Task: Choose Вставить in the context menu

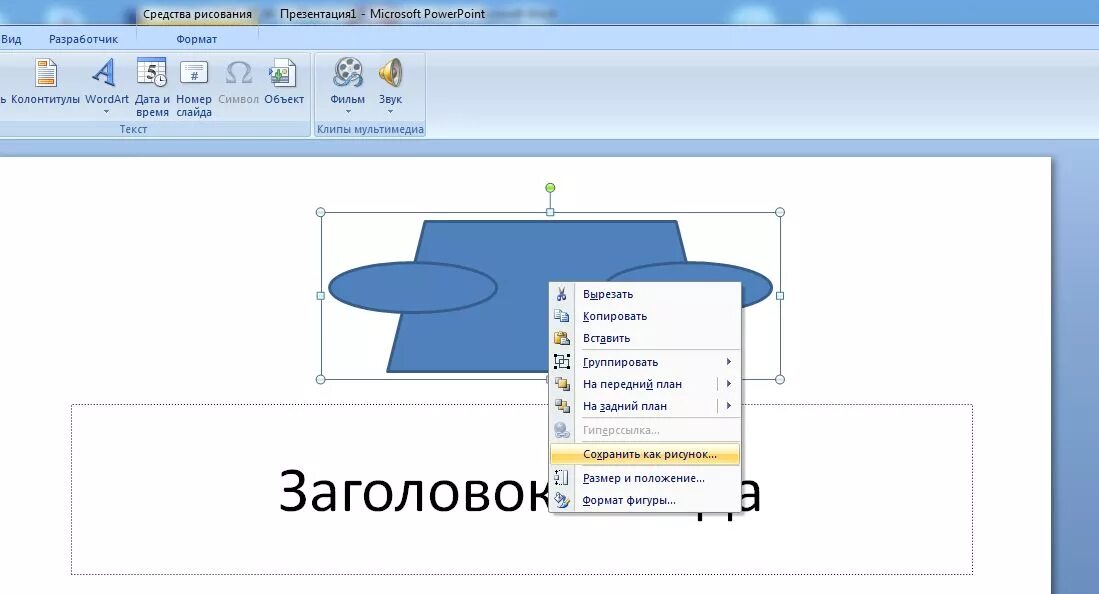Action: tap(645, 338)
